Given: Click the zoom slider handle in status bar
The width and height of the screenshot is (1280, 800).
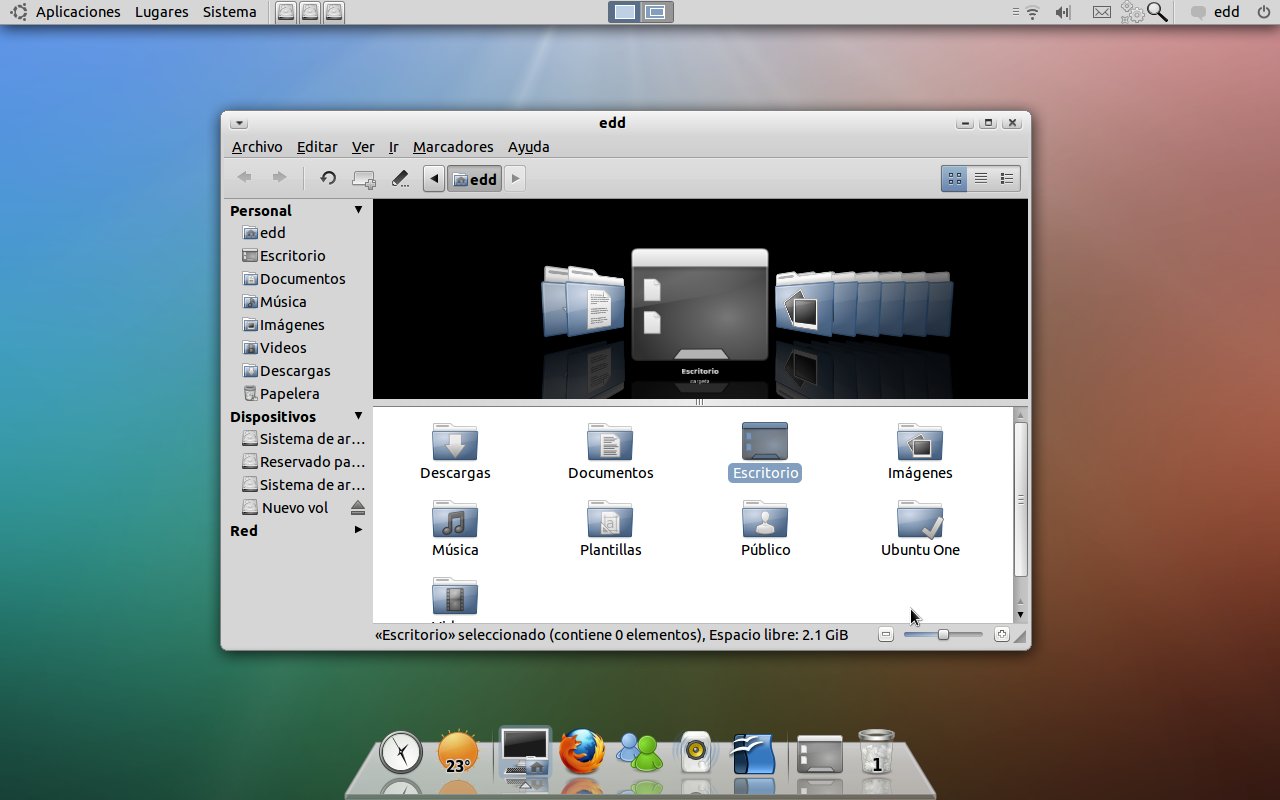Looking at the screenshot, I should tap(943, 635).
